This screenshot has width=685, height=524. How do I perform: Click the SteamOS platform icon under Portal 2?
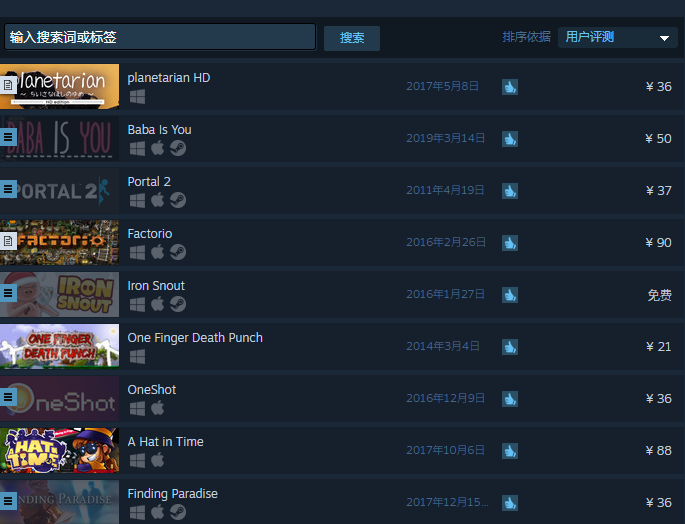(178, 200)
